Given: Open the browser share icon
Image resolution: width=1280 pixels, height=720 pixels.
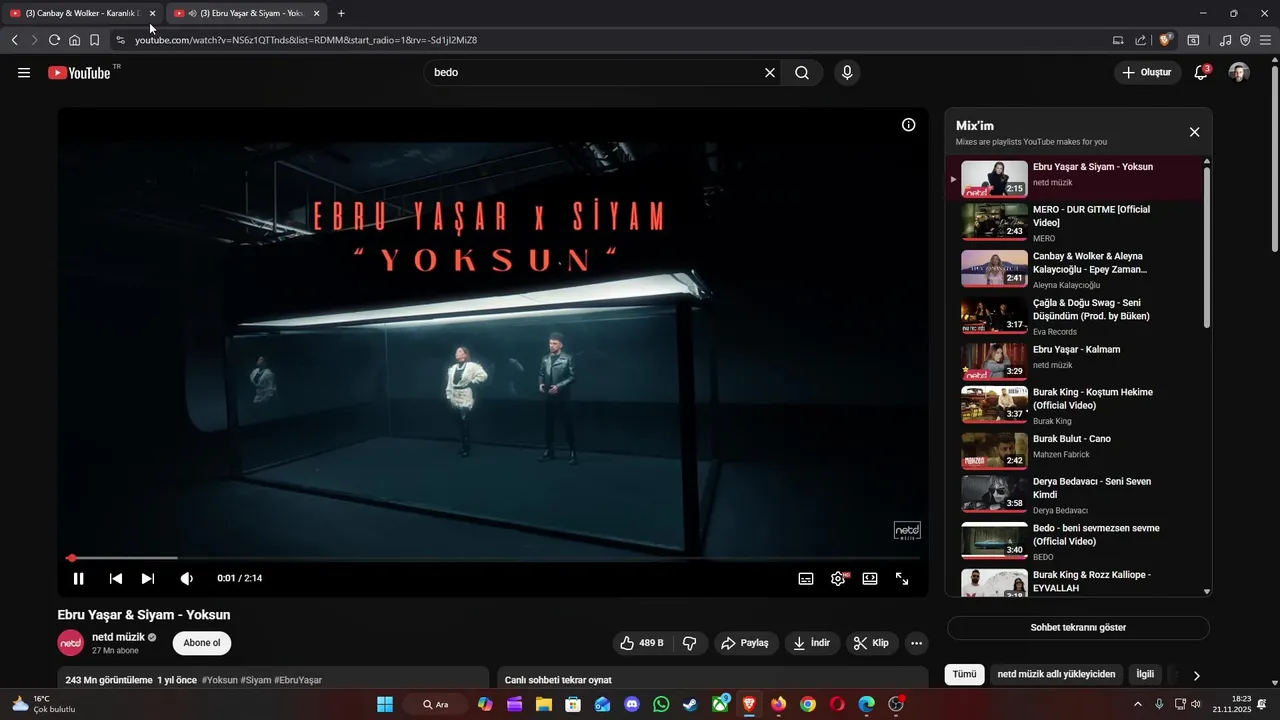Looking at the screenshot, I should [1141, 40].
